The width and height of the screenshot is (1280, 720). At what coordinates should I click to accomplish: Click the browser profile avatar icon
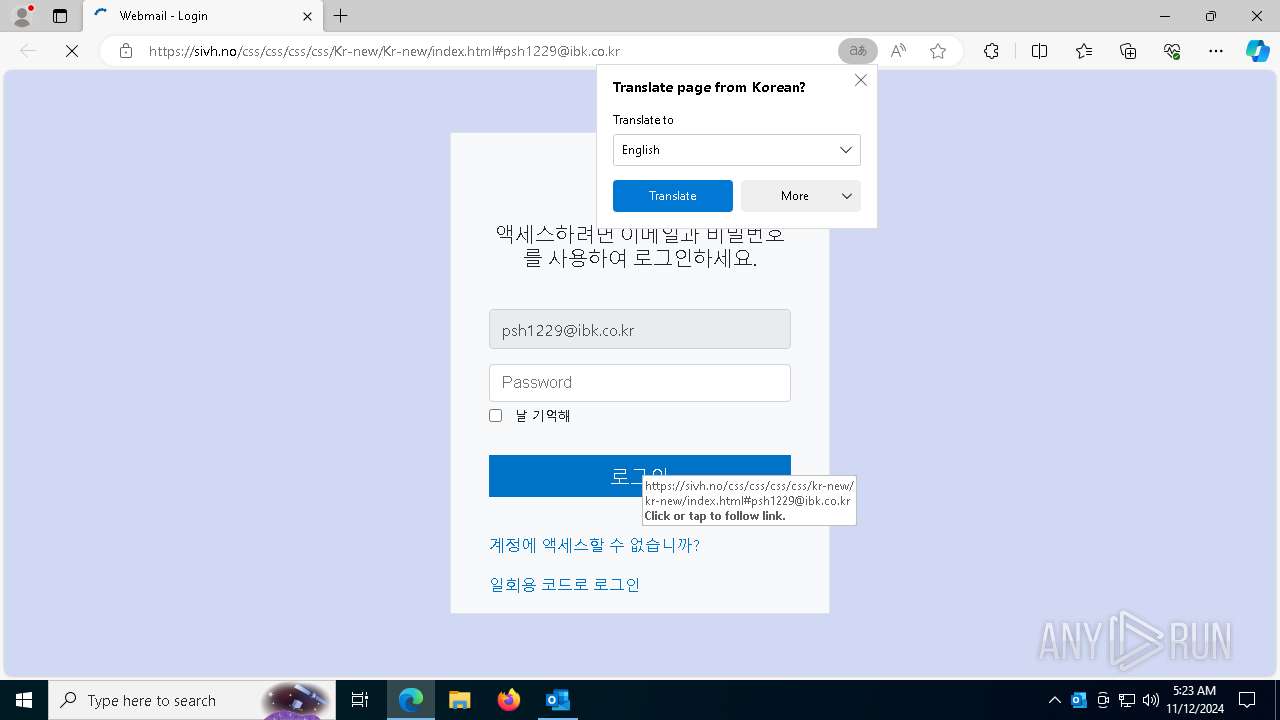[x=22, y=16]
